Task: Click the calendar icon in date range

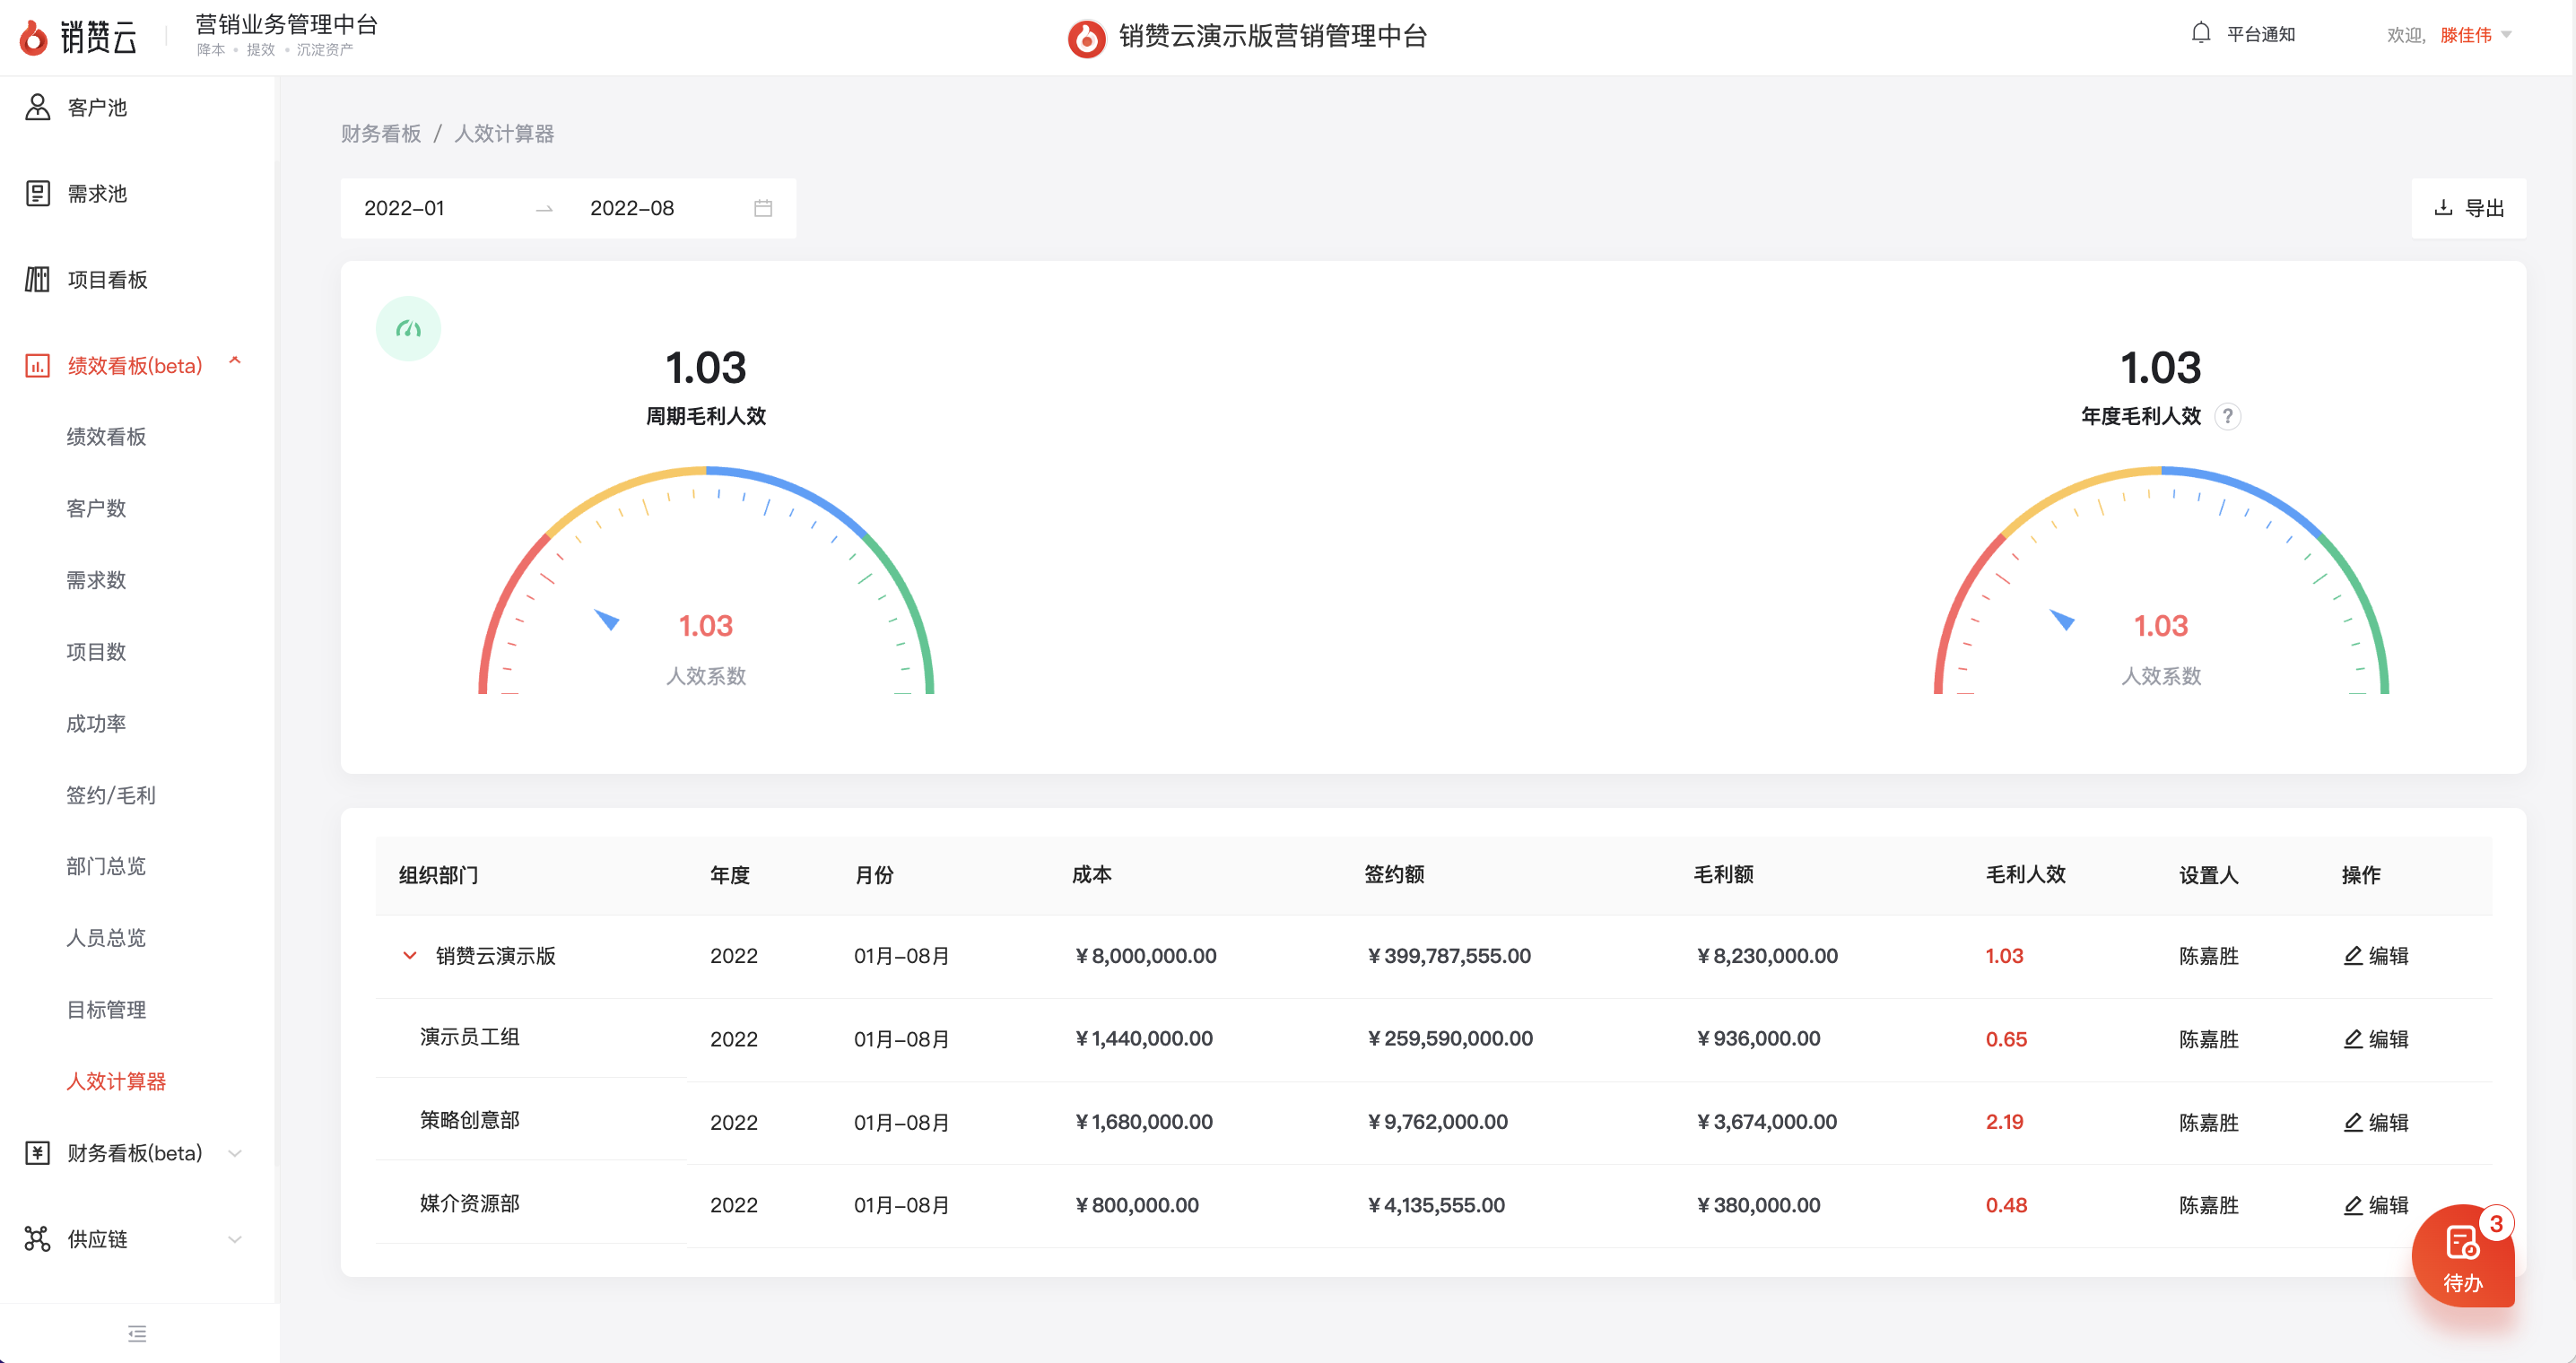Action: click(x=763, y=208)
